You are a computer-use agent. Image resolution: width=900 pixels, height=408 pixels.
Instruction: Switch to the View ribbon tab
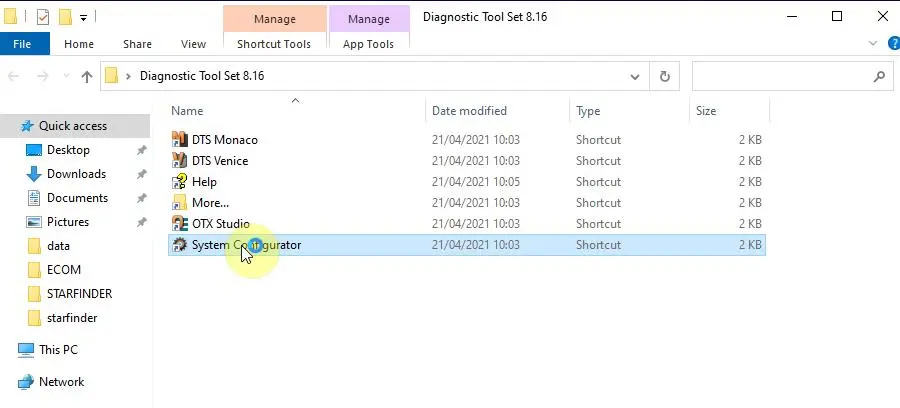tap(193, 44)
